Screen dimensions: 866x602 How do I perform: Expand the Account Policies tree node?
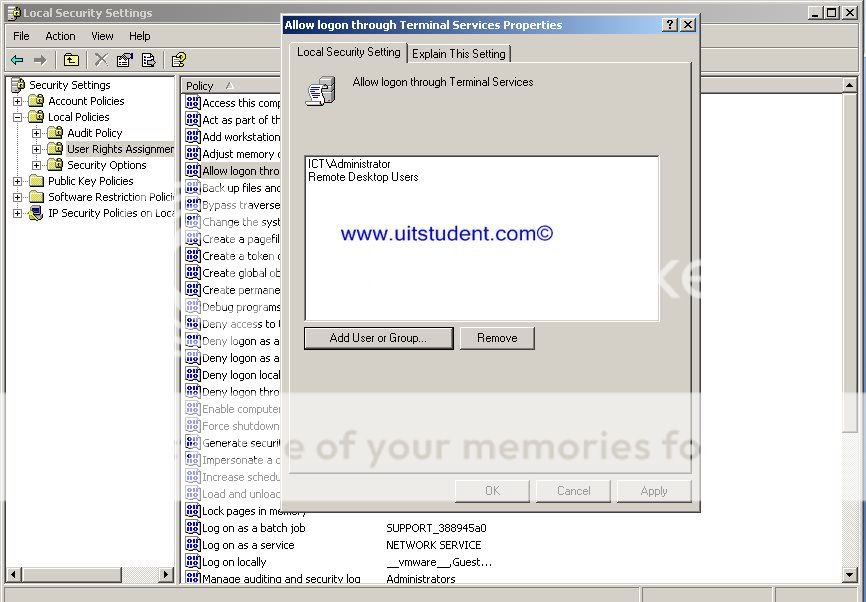[x=17, y=101]
